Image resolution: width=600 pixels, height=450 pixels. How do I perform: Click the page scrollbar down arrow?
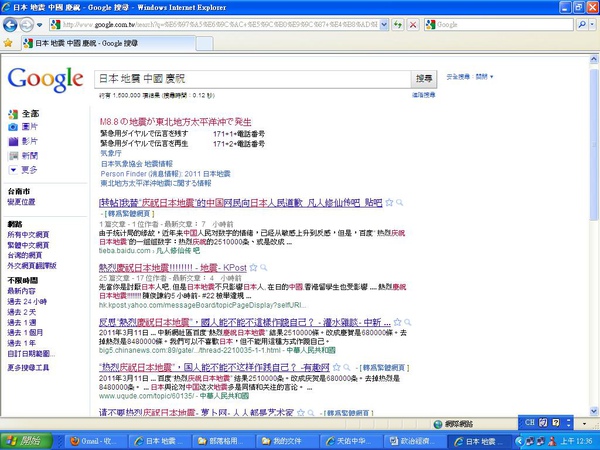594,411
